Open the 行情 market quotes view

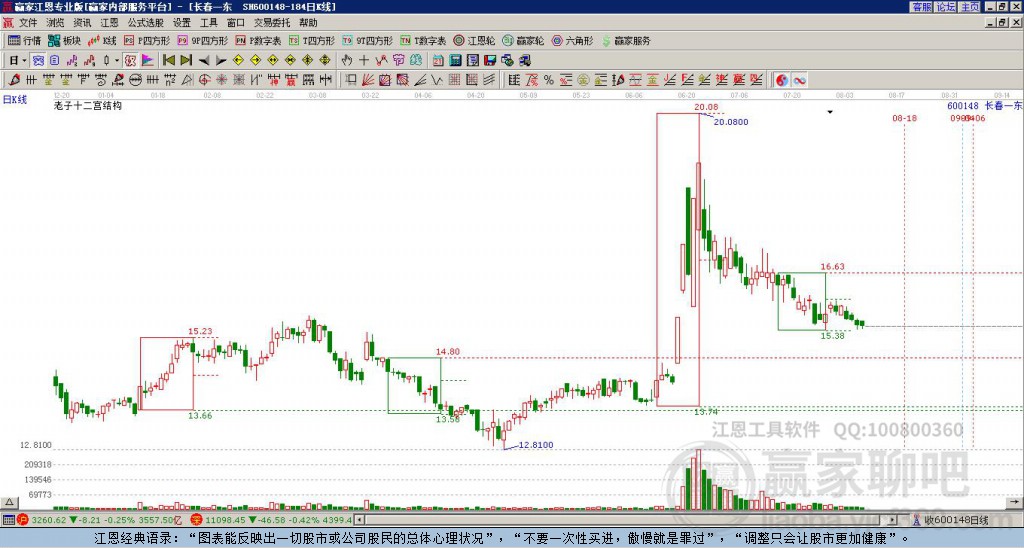[24, 40]
